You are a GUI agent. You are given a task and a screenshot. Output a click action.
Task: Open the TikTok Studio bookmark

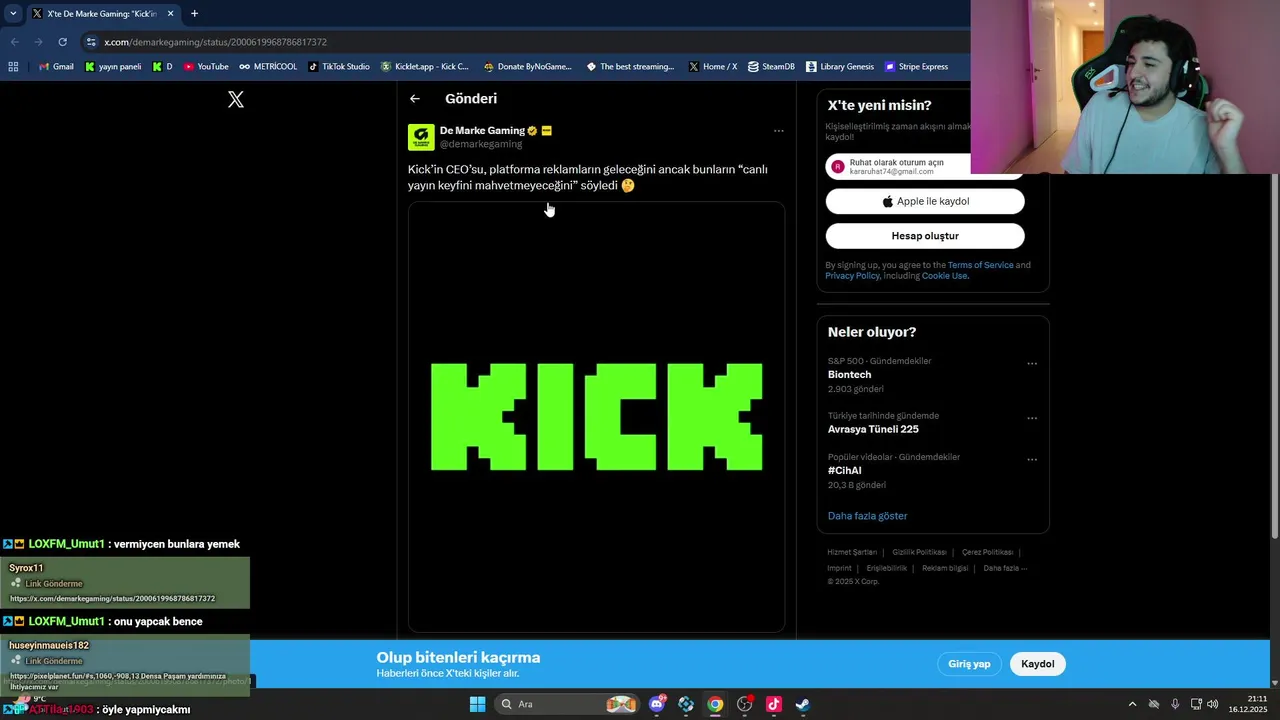click(339, 67)
